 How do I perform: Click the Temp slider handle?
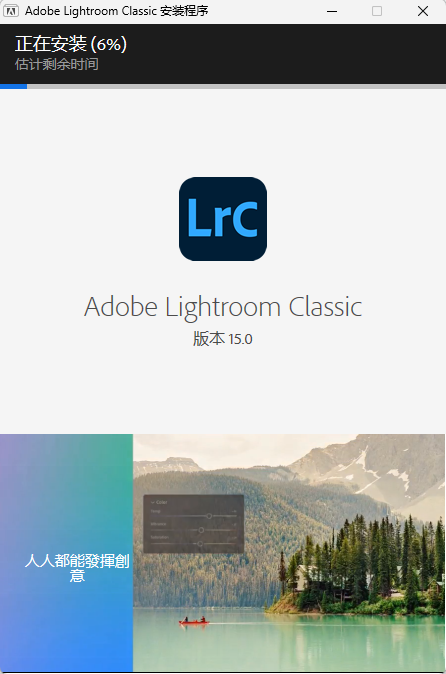tap(209, 516)
